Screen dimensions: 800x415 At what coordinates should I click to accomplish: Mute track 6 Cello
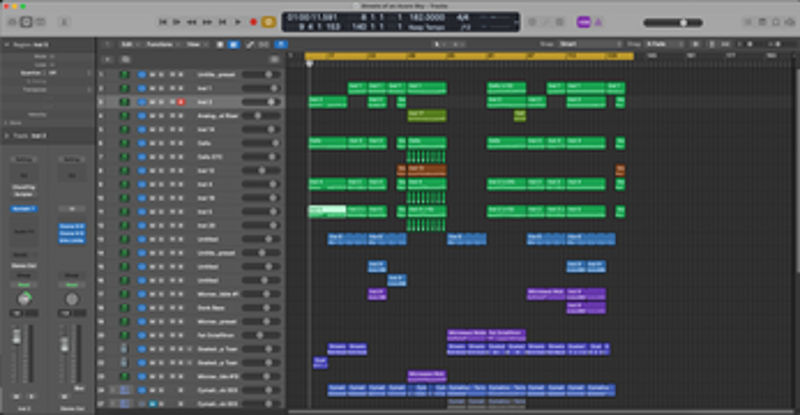tap(153, 143)
